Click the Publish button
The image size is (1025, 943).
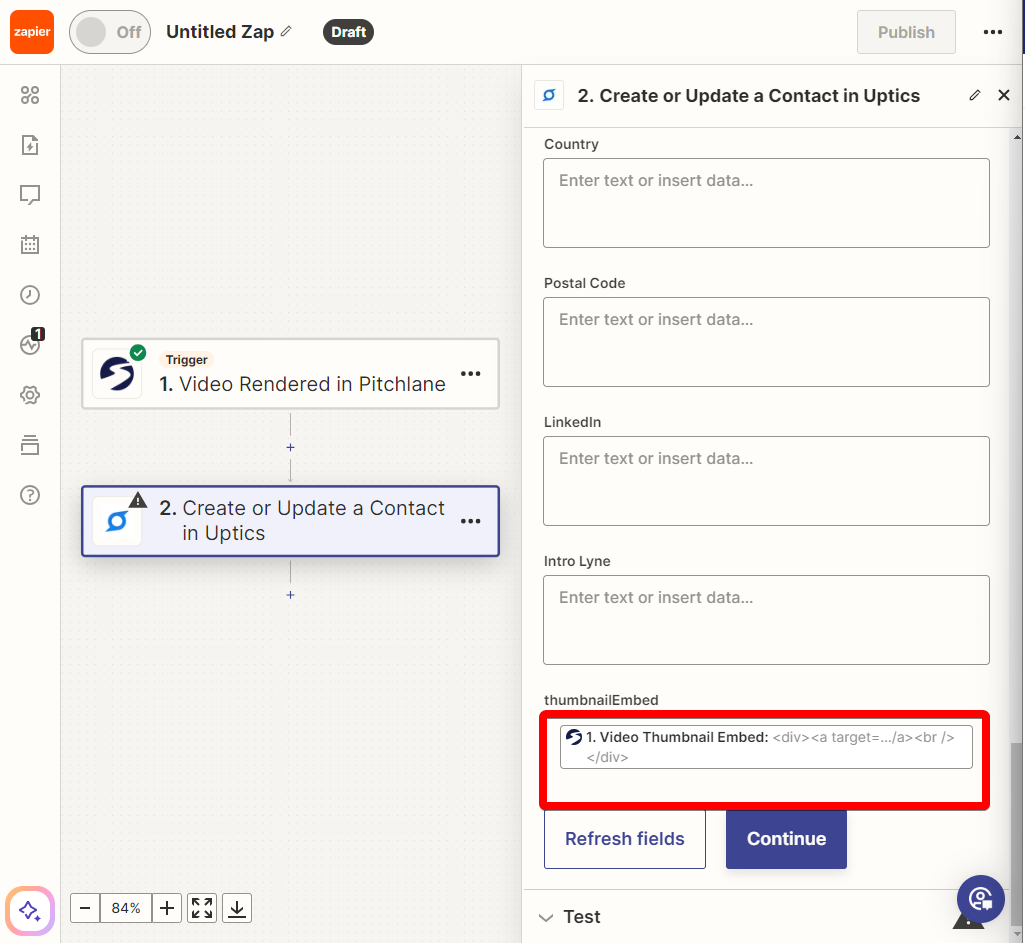pos(906,32)
